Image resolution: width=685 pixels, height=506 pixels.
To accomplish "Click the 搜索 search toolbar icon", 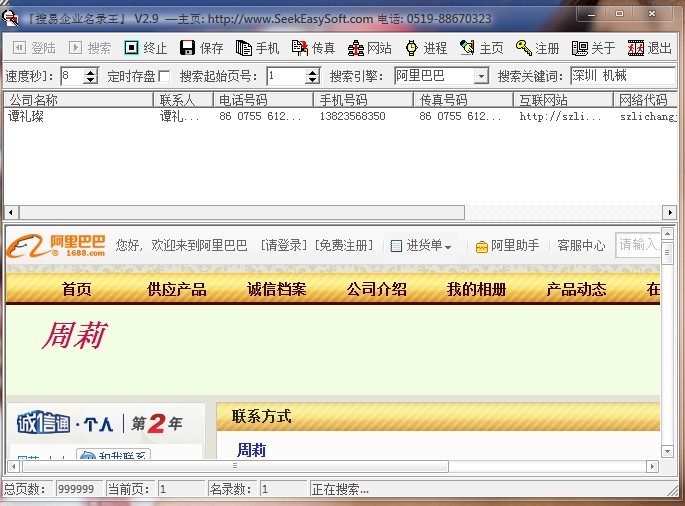I will [75, 47].
